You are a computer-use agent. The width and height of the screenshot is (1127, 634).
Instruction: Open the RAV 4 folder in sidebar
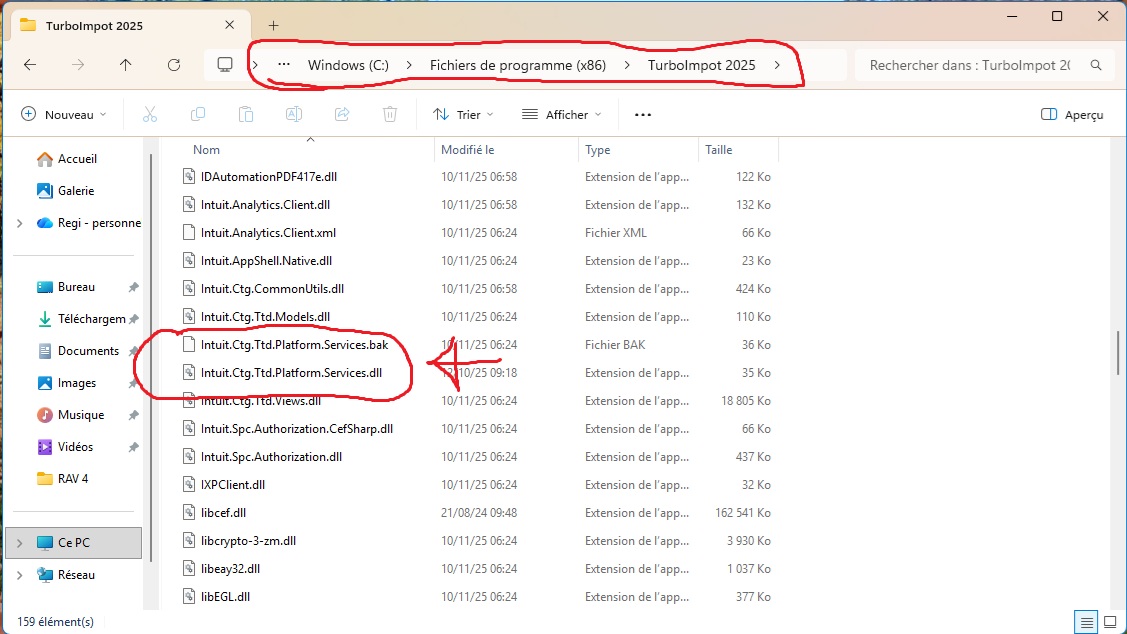pos(63,479)
